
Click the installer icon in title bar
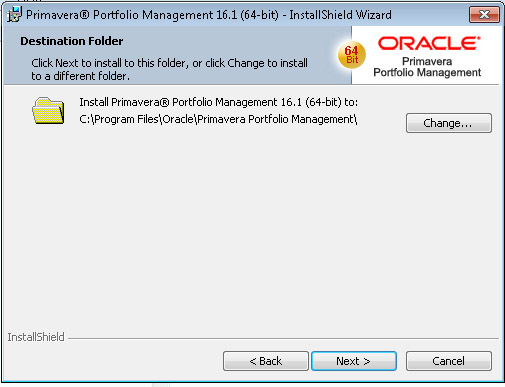(x=14, y=14)
